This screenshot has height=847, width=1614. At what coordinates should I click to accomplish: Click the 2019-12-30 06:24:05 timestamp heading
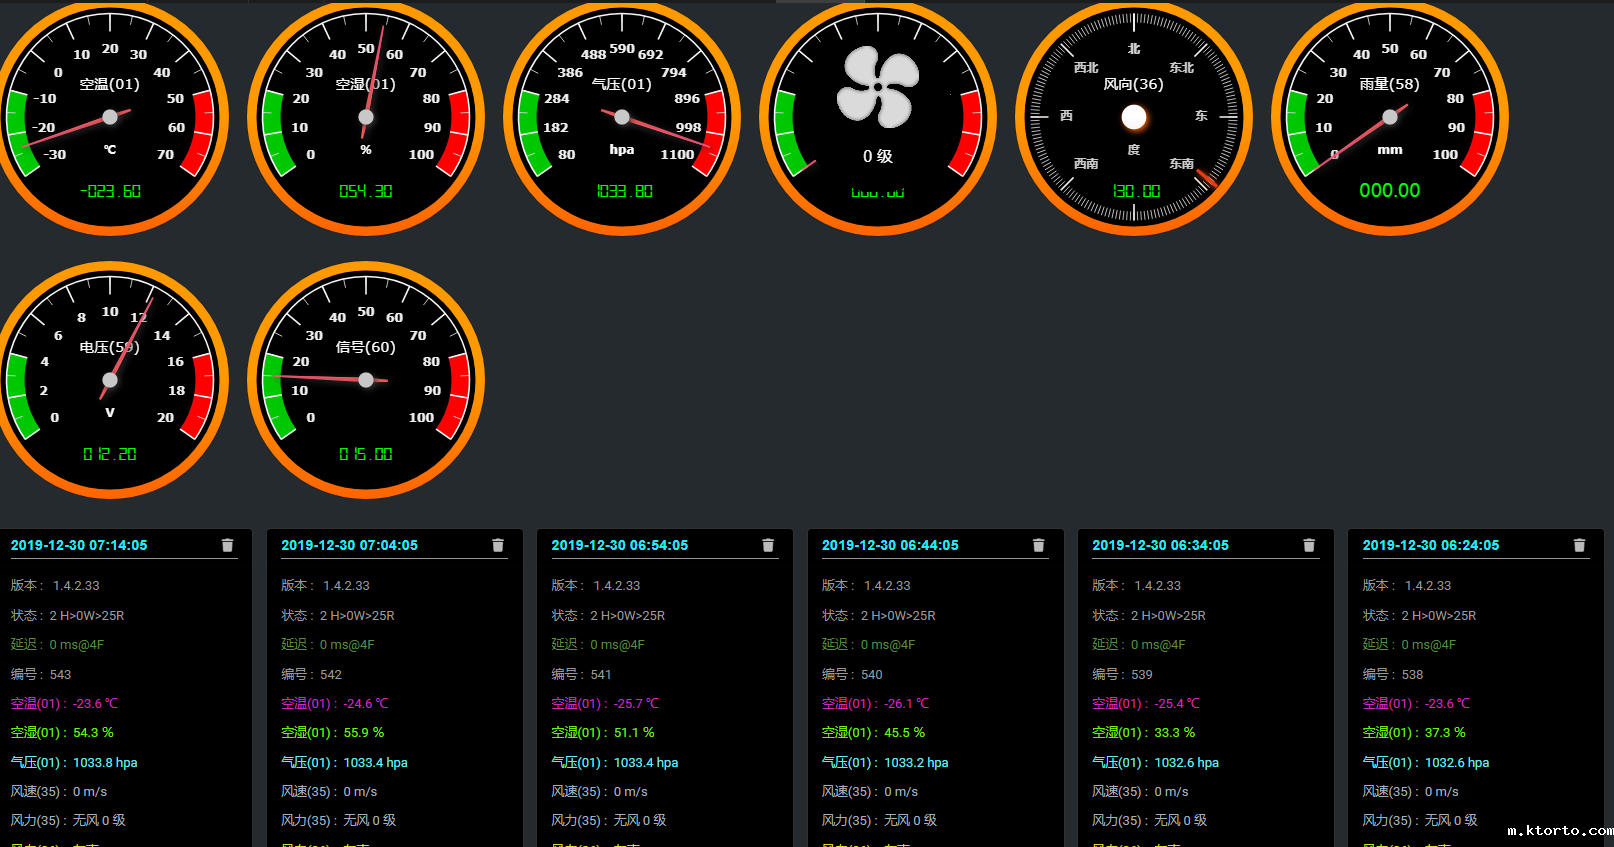point(1430,545)
